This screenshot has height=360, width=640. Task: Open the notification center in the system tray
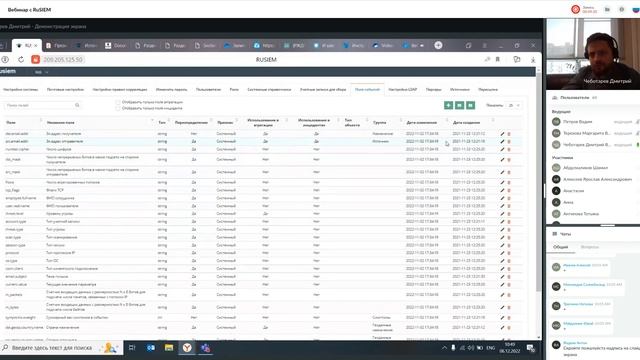click(531, 348)
